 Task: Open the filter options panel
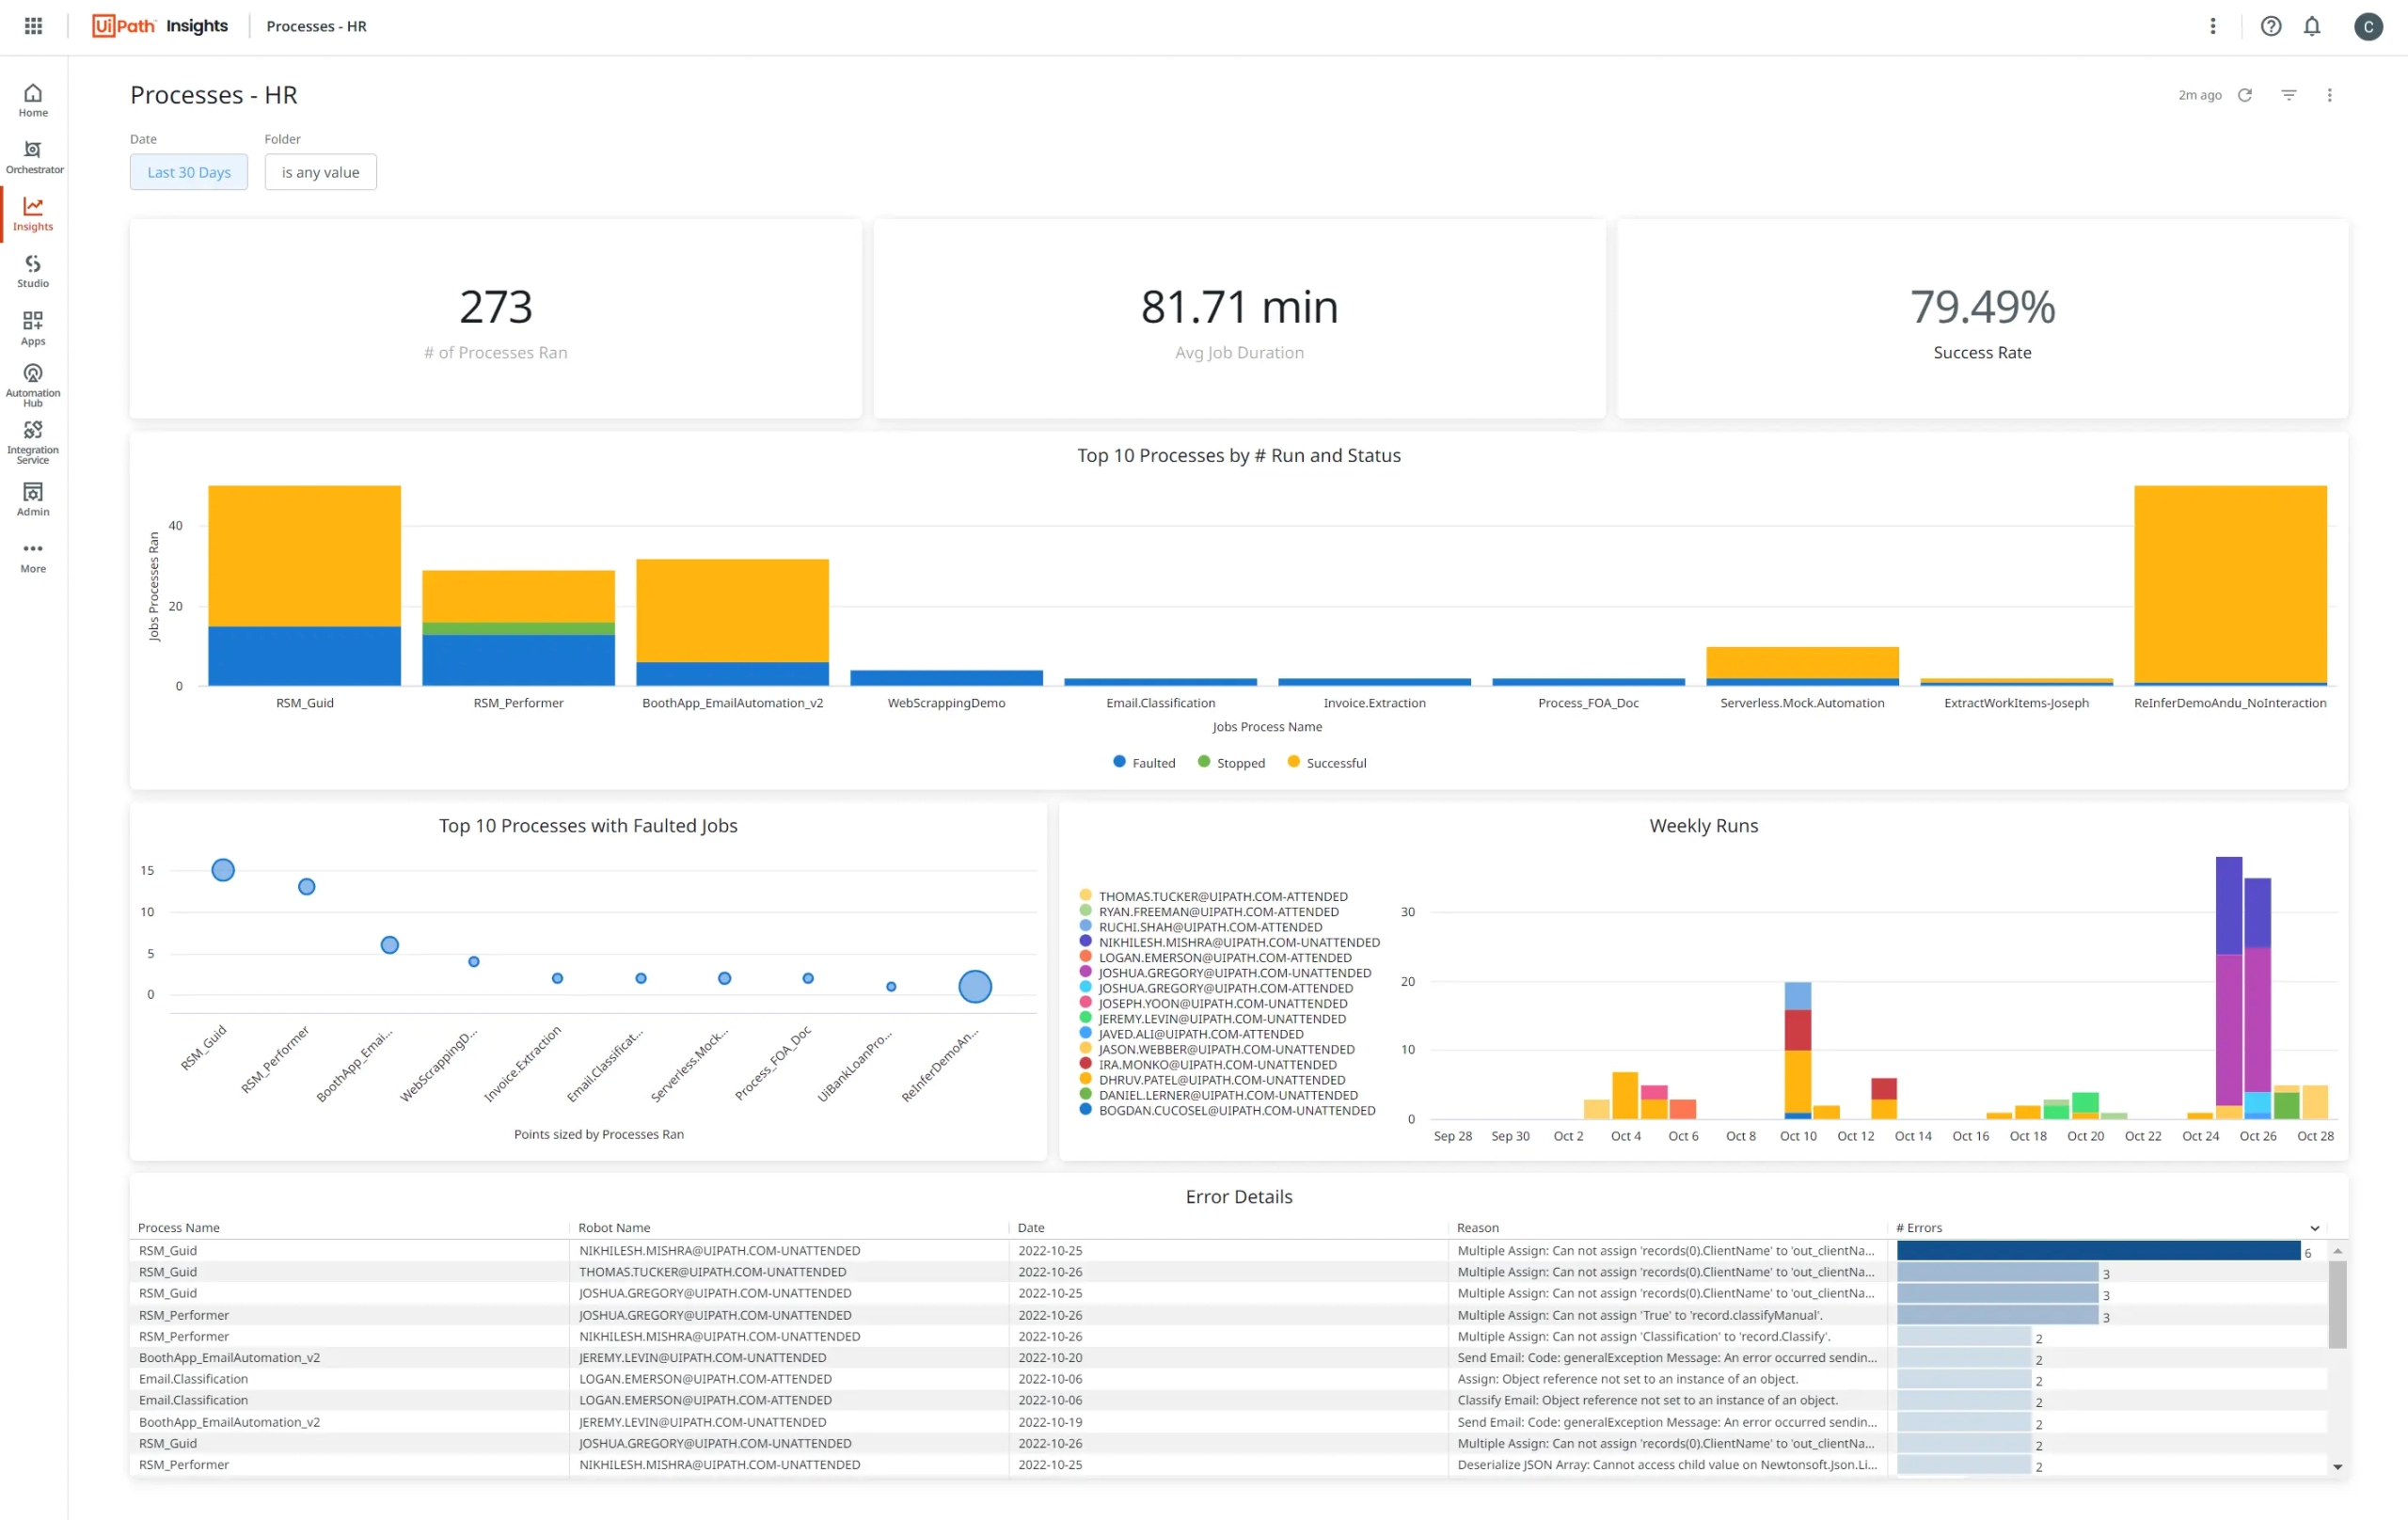coord(2289,95)
